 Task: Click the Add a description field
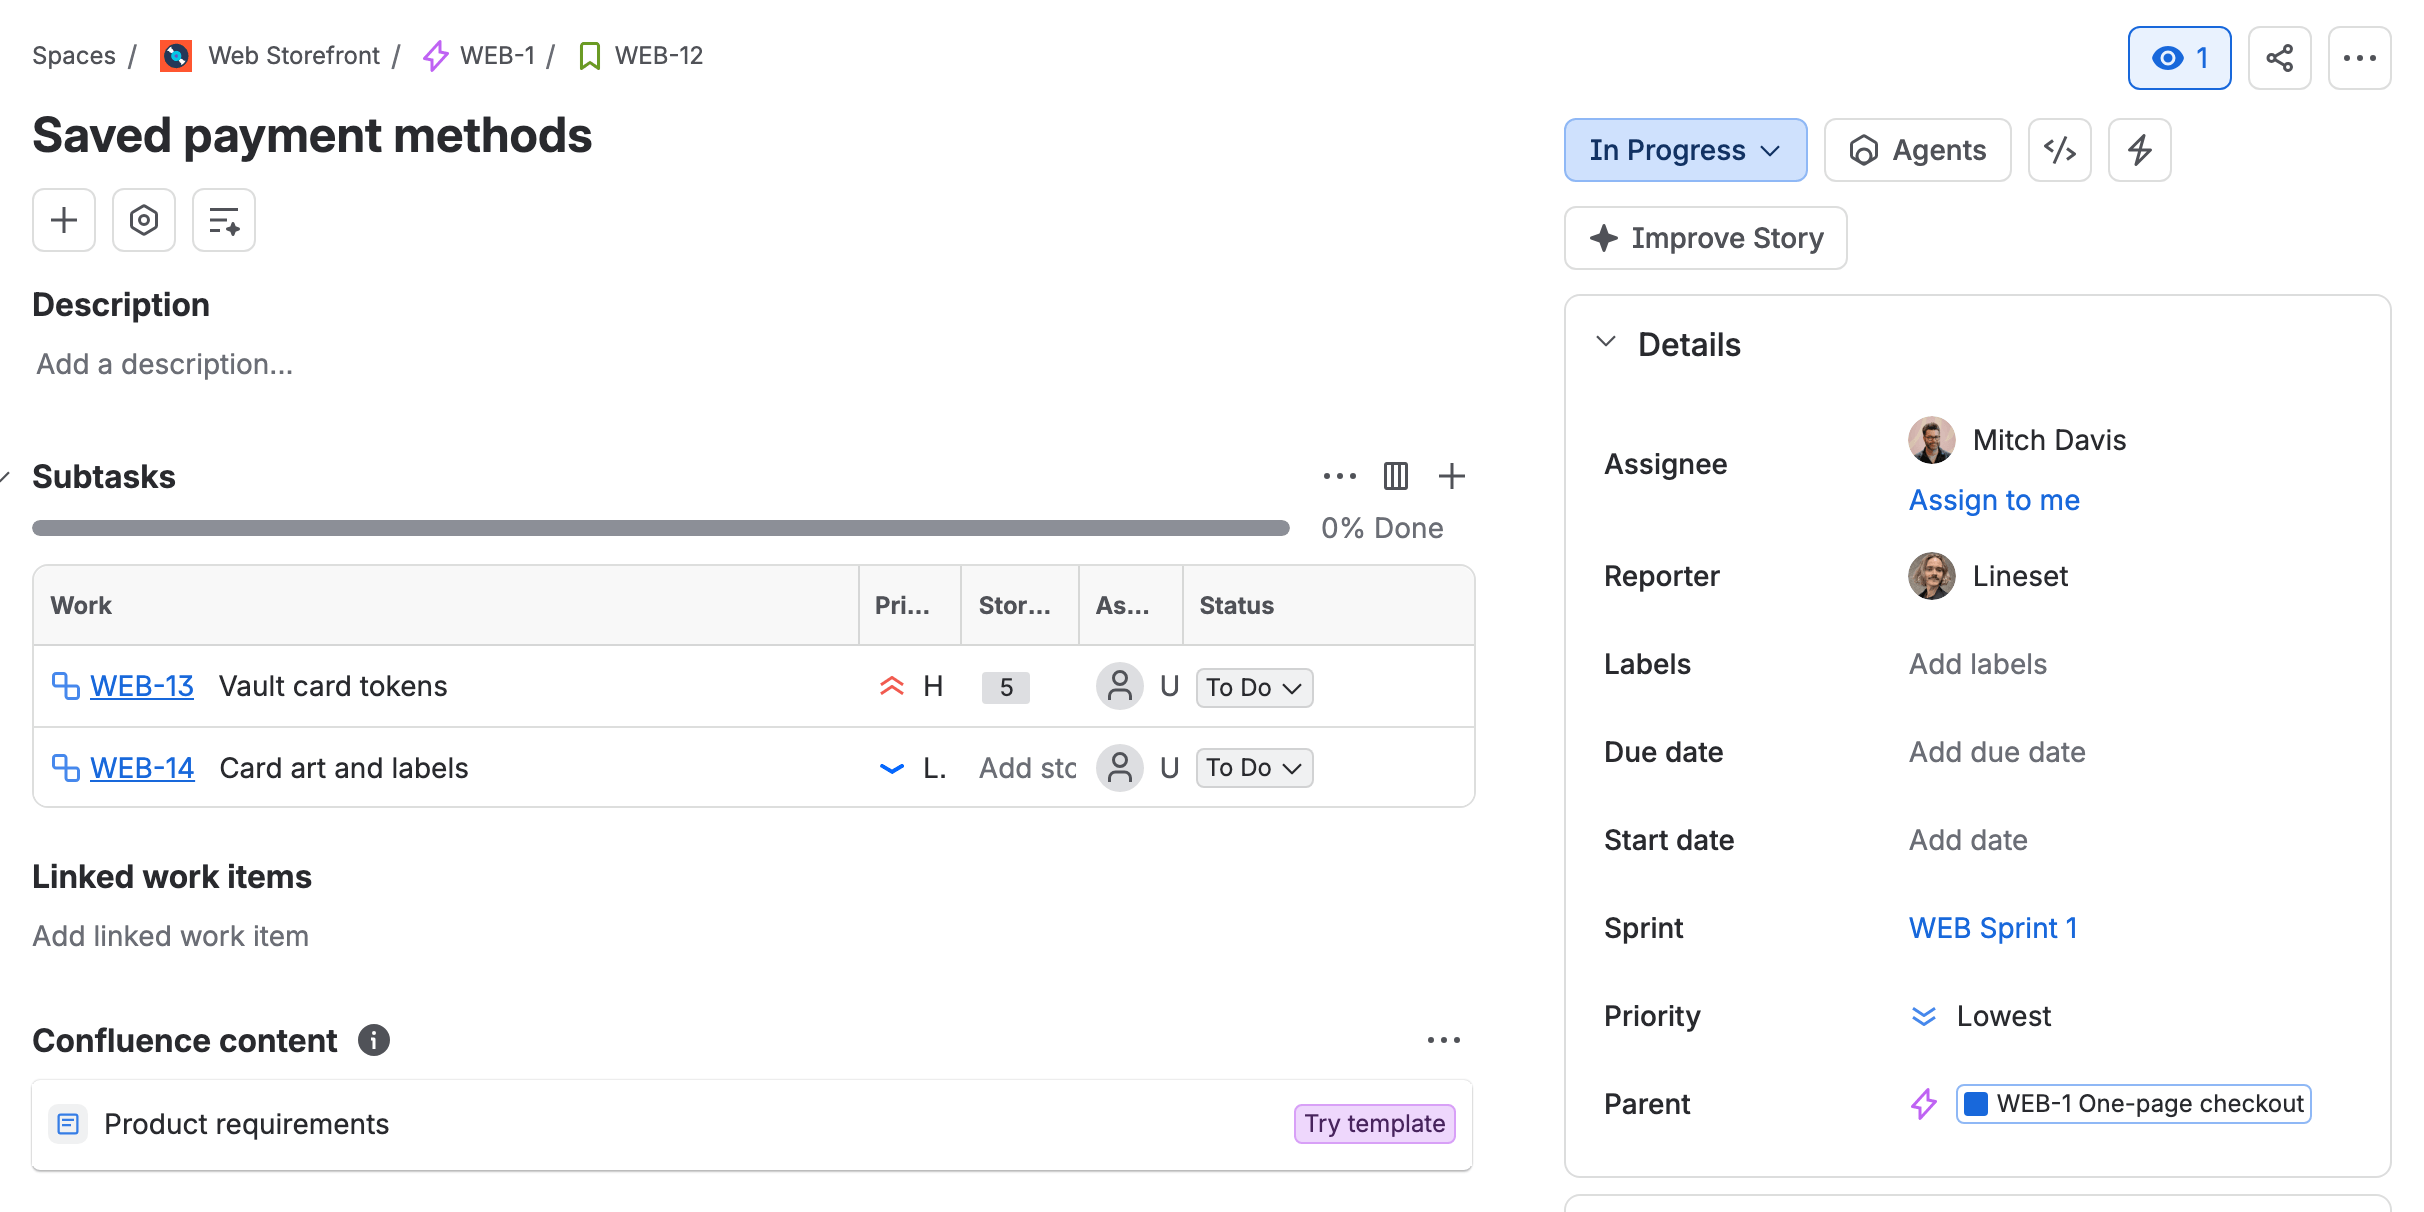pyautogui.click(x=165, y=364)
